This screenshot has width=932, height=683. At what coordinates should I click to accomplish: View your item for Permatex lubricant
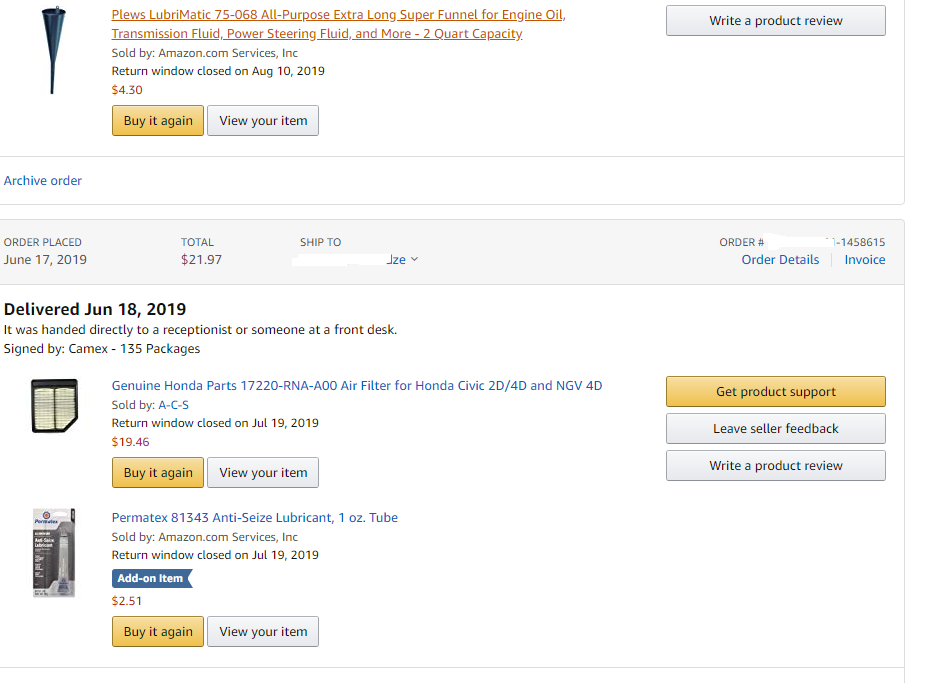pos(263,632)
